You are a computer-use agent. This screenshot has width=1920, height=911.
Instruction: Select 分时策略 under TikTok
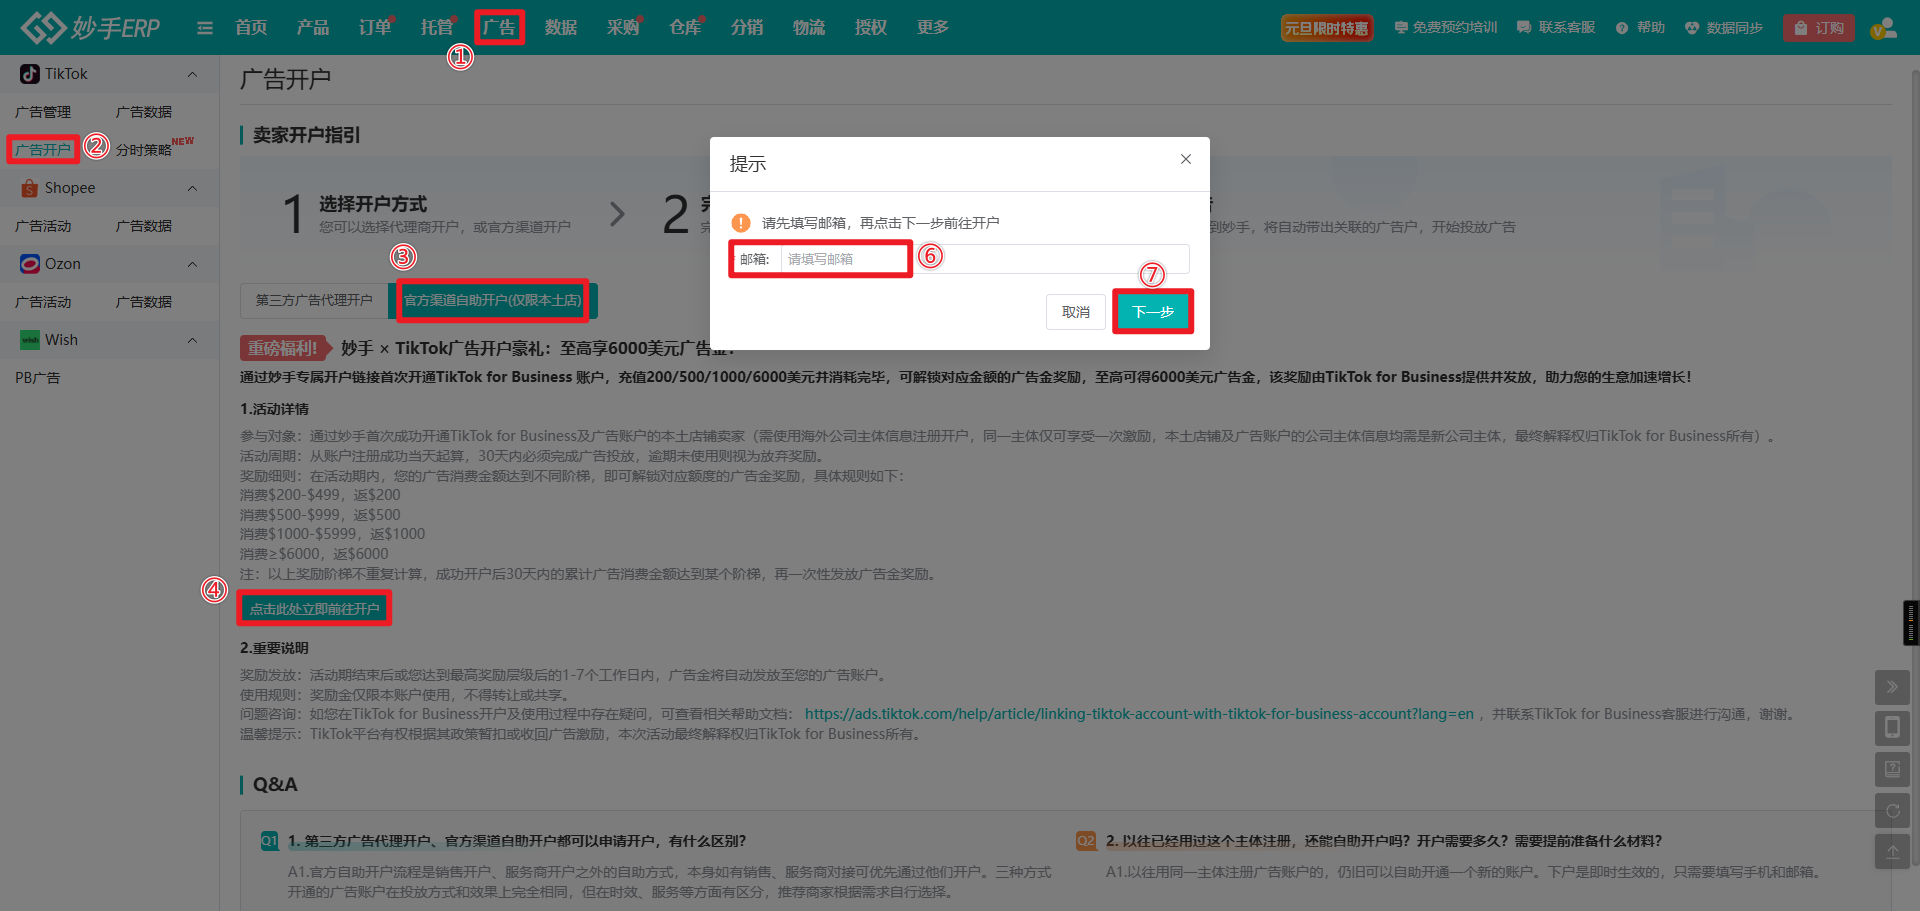(x=144, y=150)
